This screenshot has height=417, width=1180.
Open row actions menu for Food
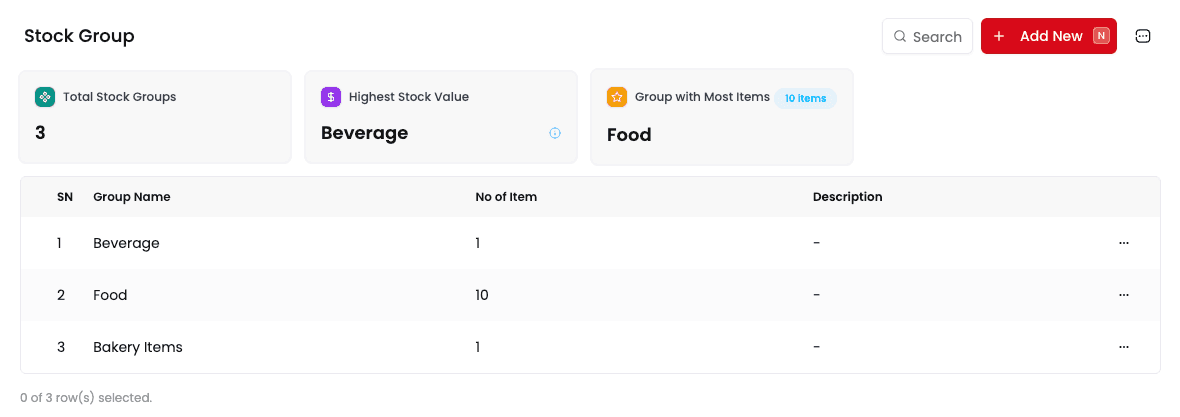pyautogui.click(x=1124, y=295)
